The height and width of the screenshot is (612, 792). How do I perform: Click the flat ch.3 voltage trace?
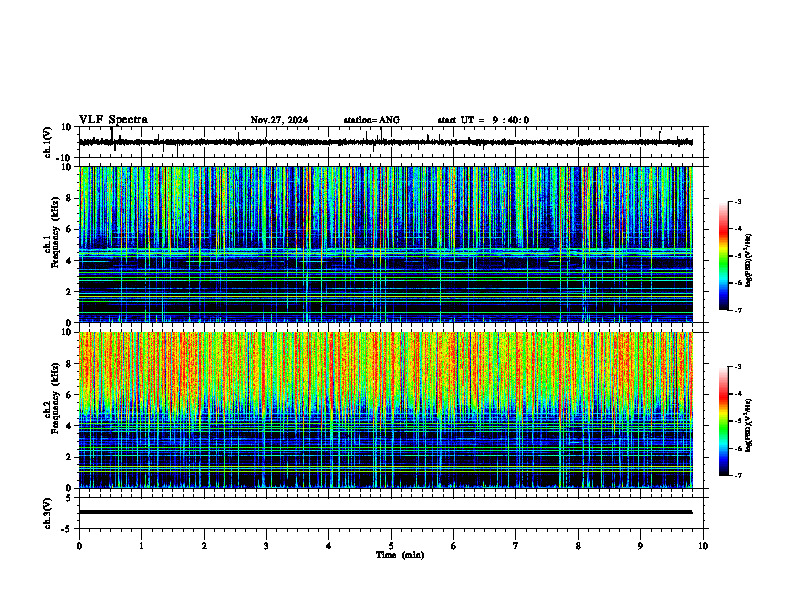click(x=385, y=512)
